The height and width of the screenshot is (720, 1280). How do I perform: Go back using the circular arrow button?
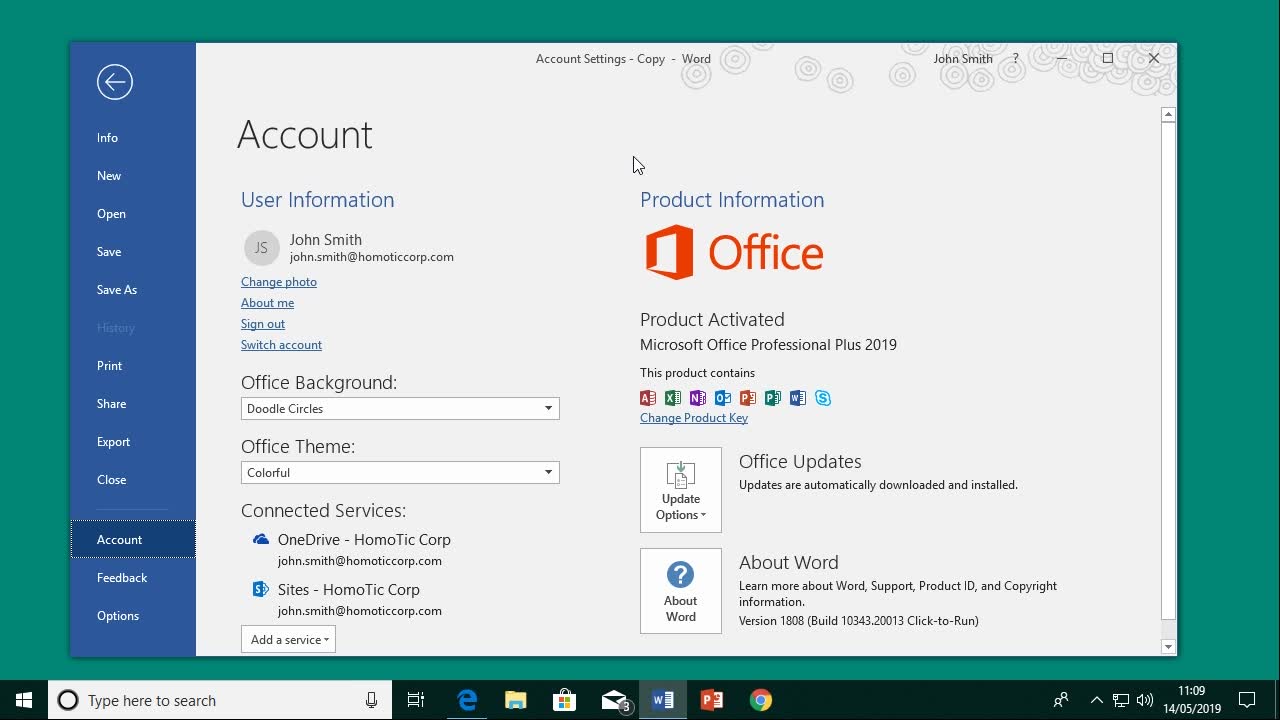coord(115,82)
